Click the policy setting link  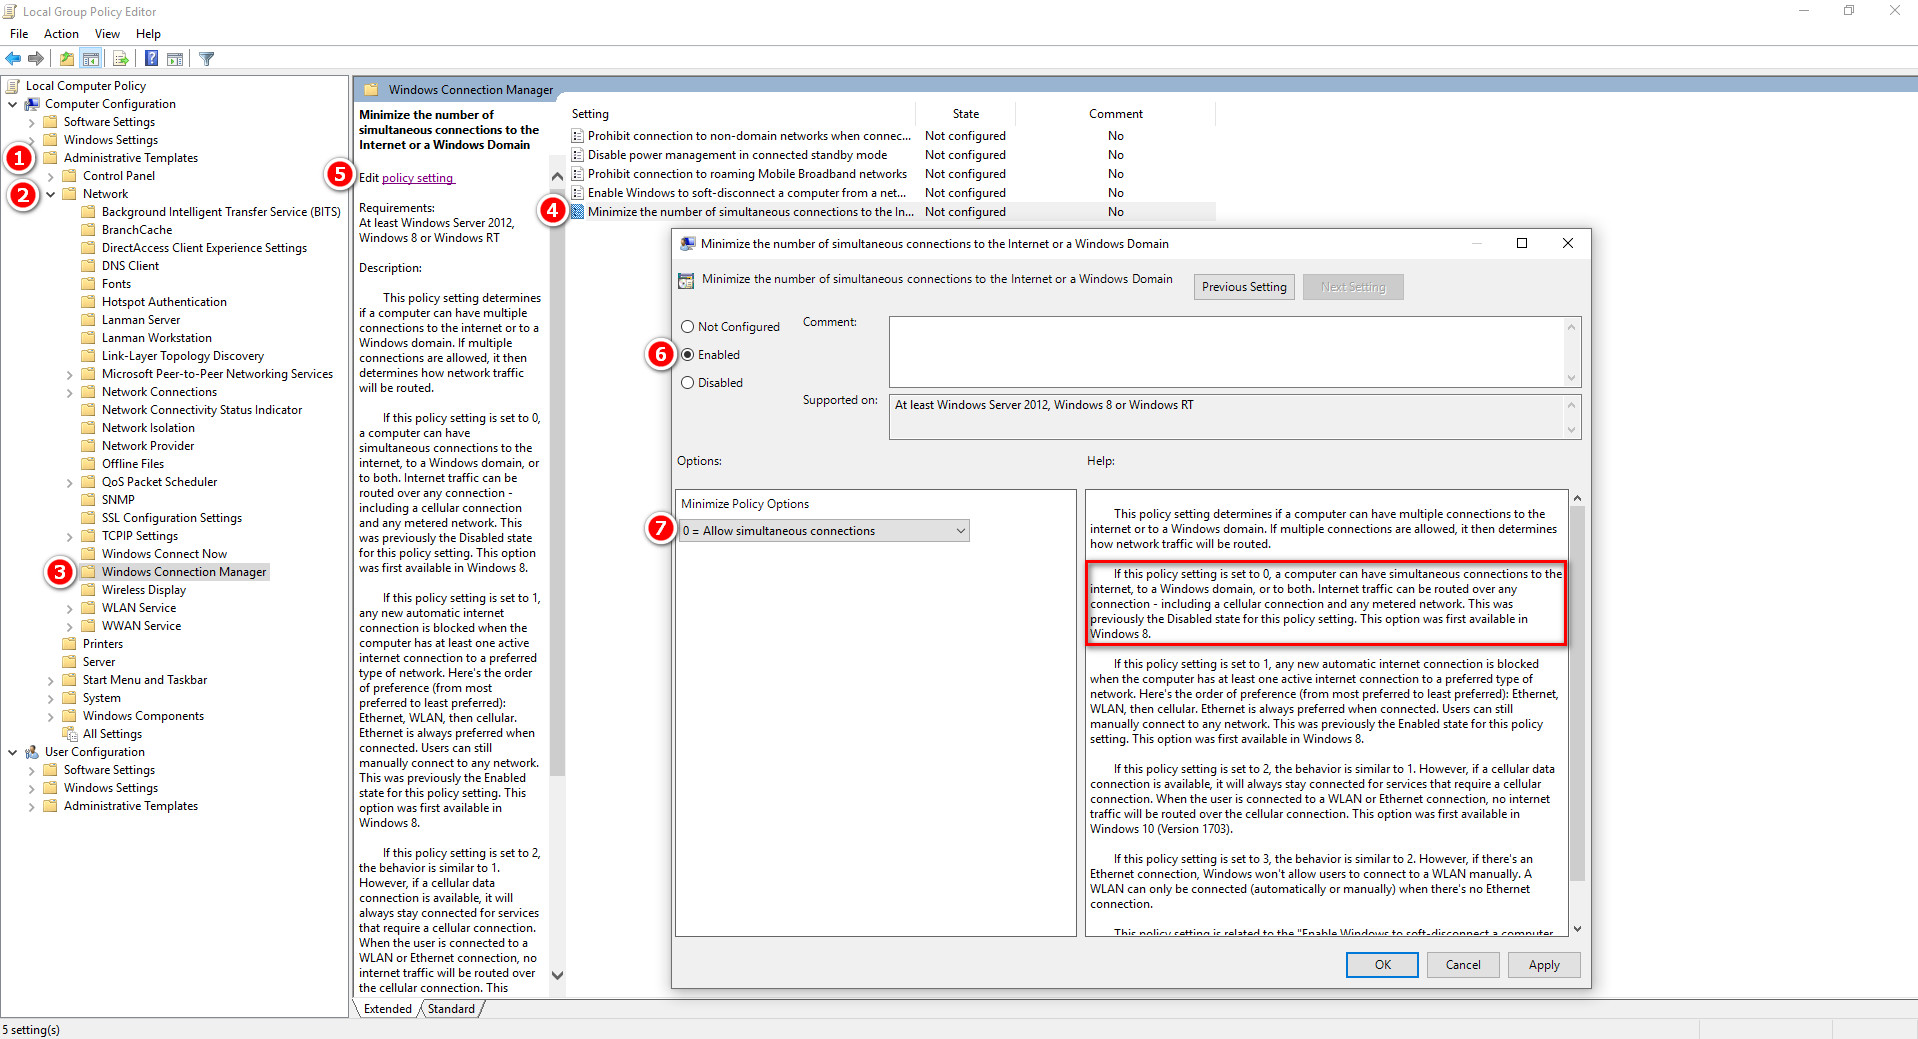[x=418, y=178]
